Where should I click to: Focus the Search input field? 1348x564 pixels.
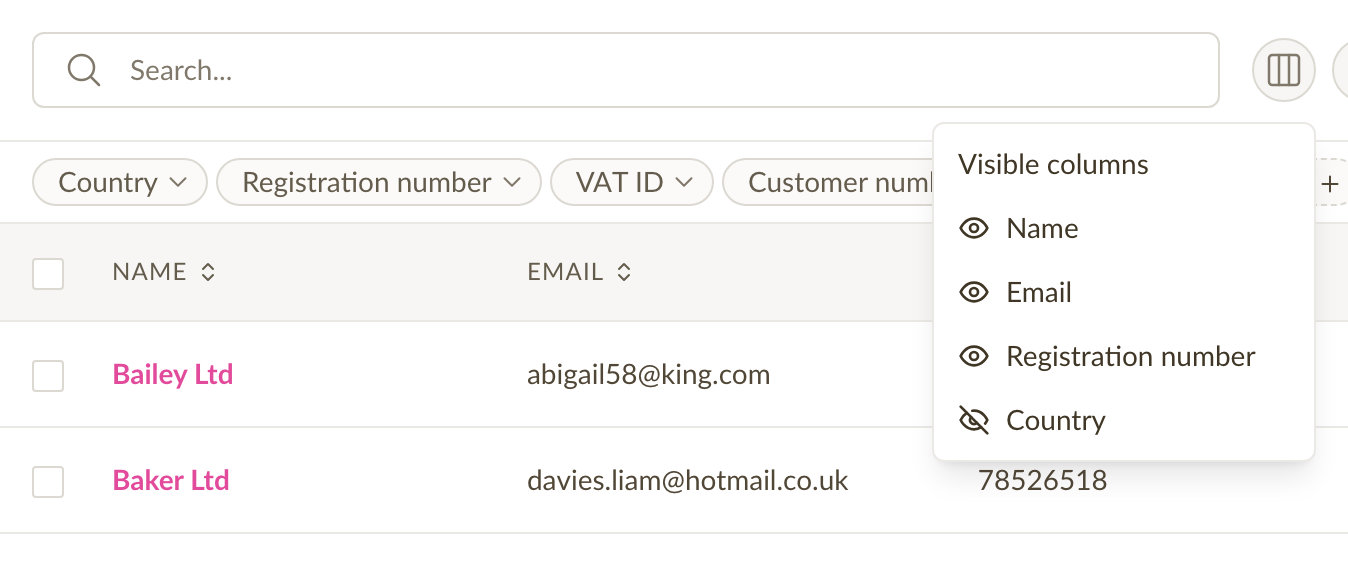pos(626,70)
